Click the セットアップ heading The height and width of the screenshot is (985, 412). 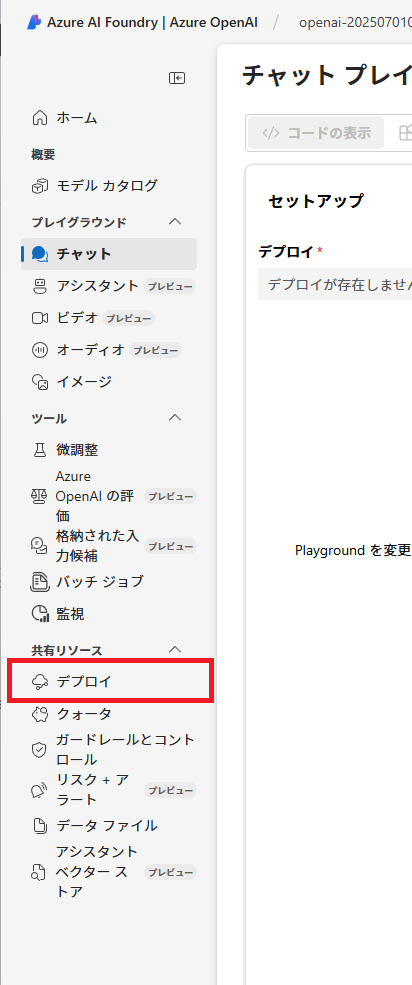pos(316,202)
